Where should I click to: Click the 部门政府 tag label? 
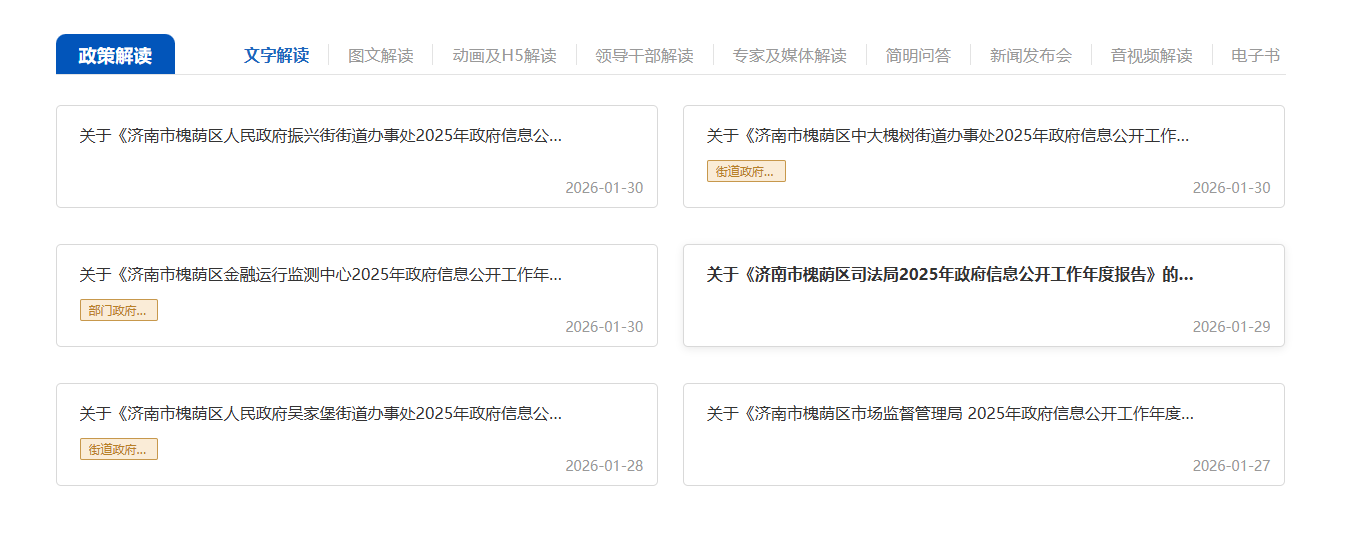(119, 311)
